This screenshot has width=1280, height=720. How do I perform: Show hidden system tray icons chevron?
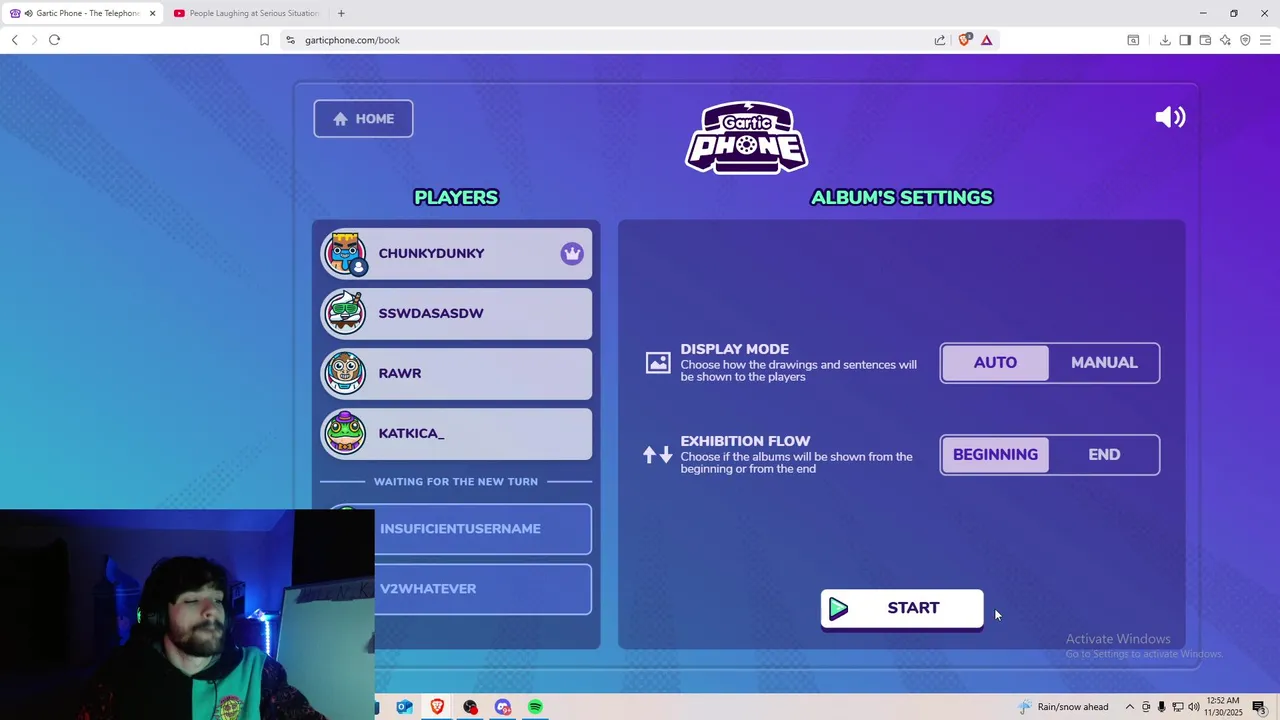coord(1130,707)
